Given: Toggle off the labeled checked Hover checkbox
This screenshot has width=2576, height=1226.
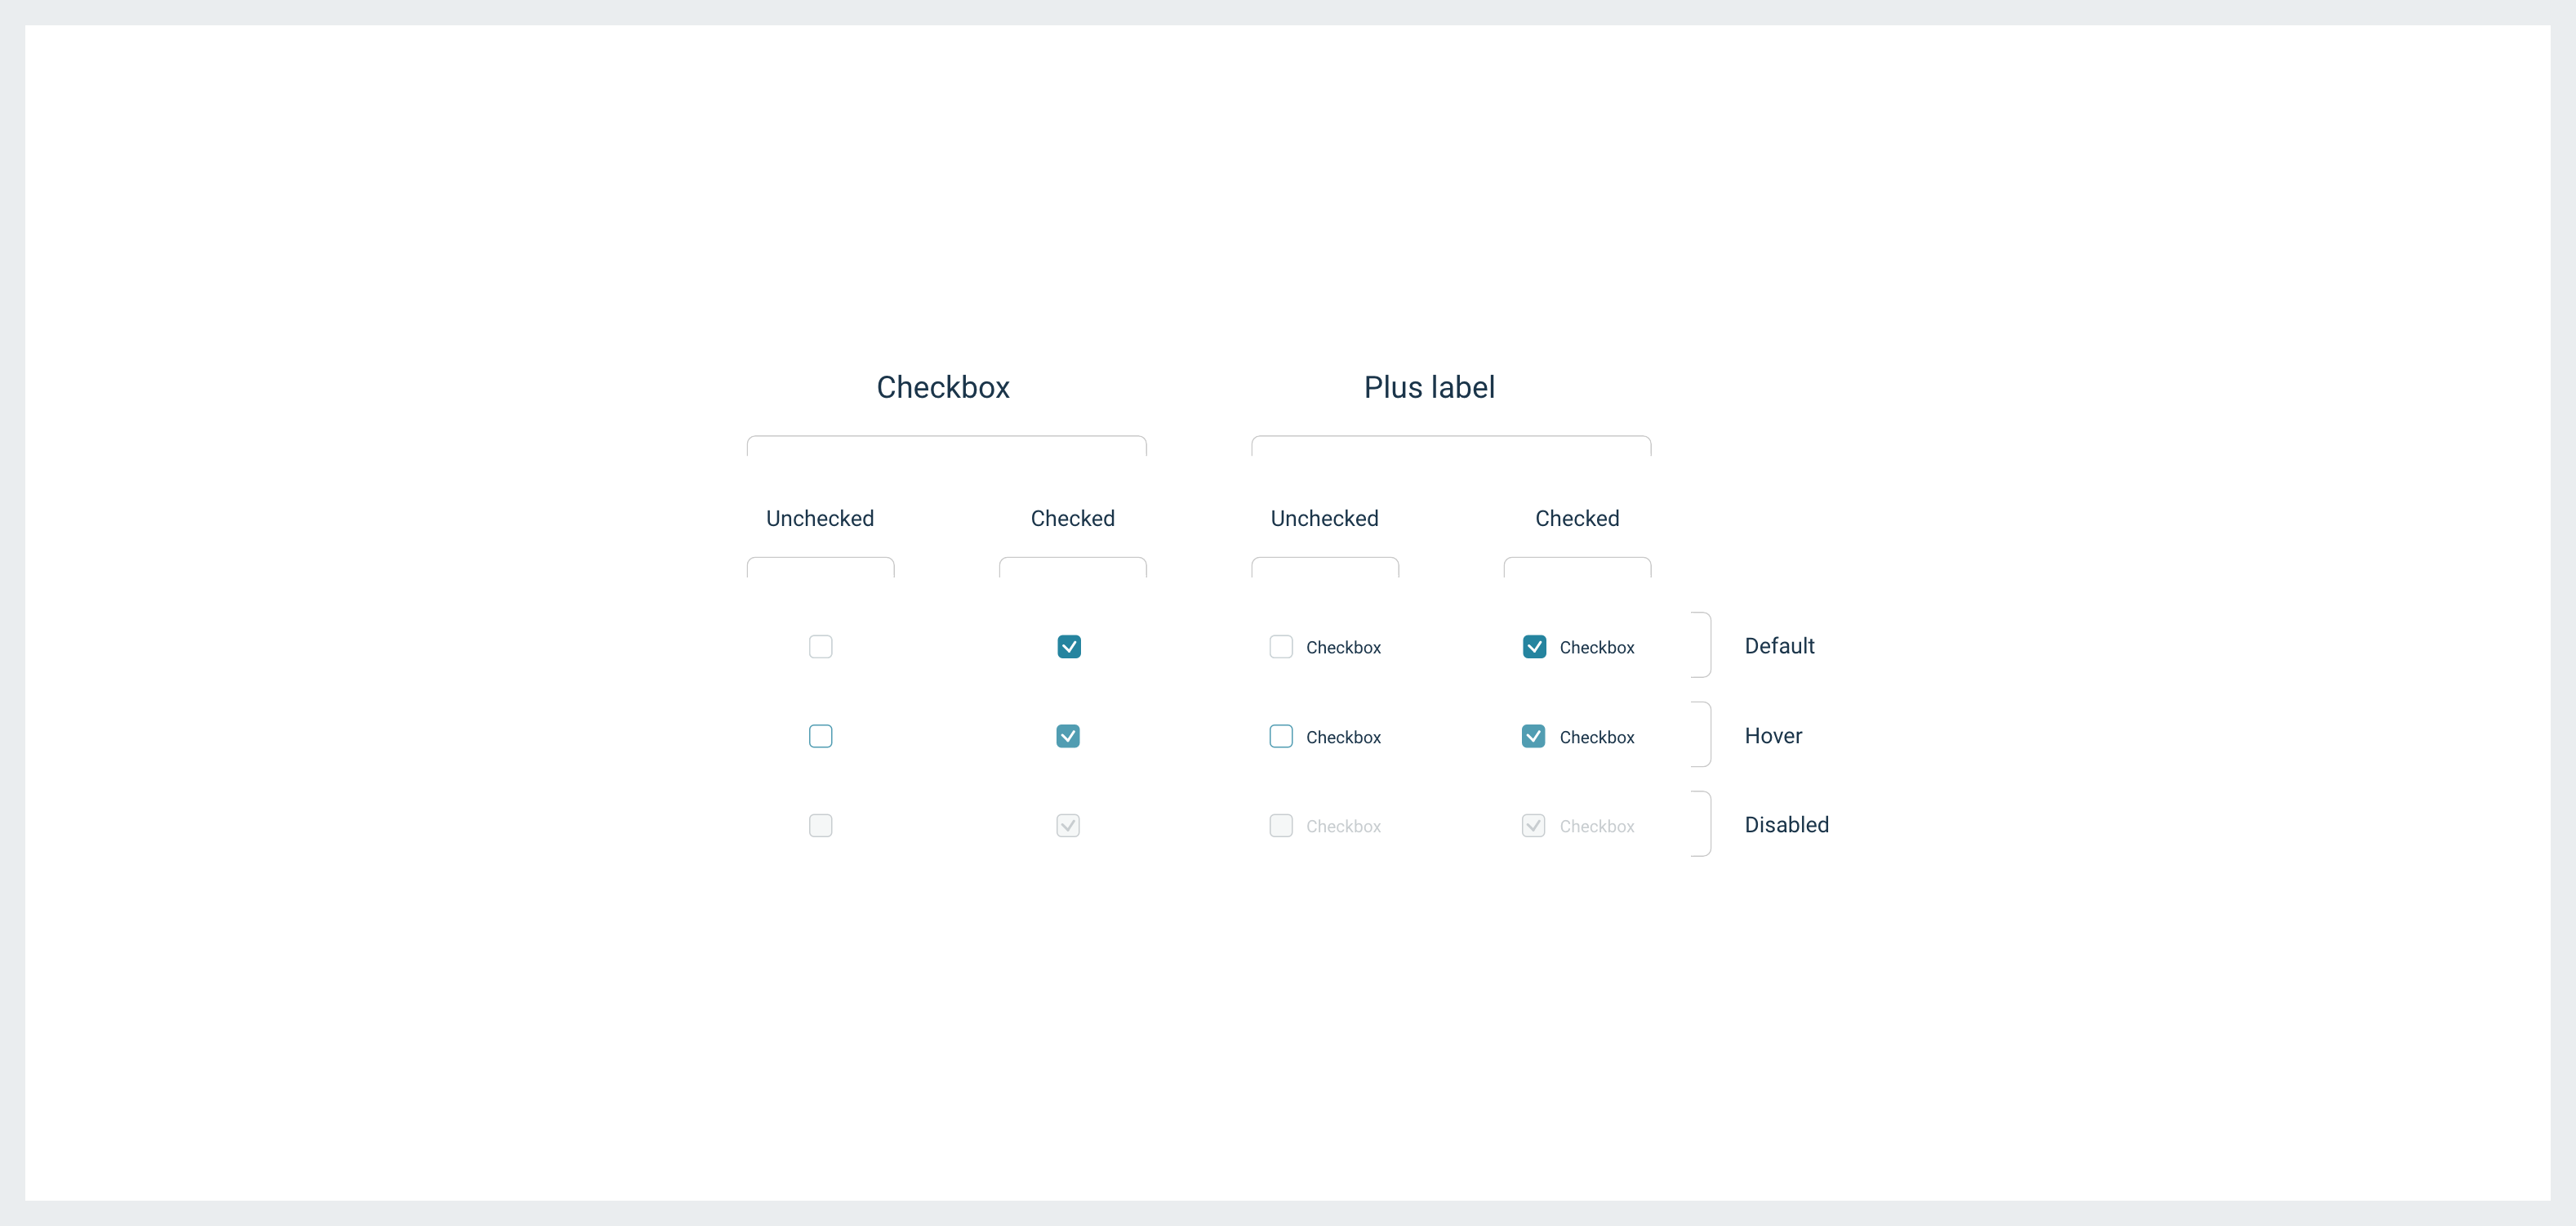Looking at the screenshot, I should pyautogui.click(x=1534, y=736).
